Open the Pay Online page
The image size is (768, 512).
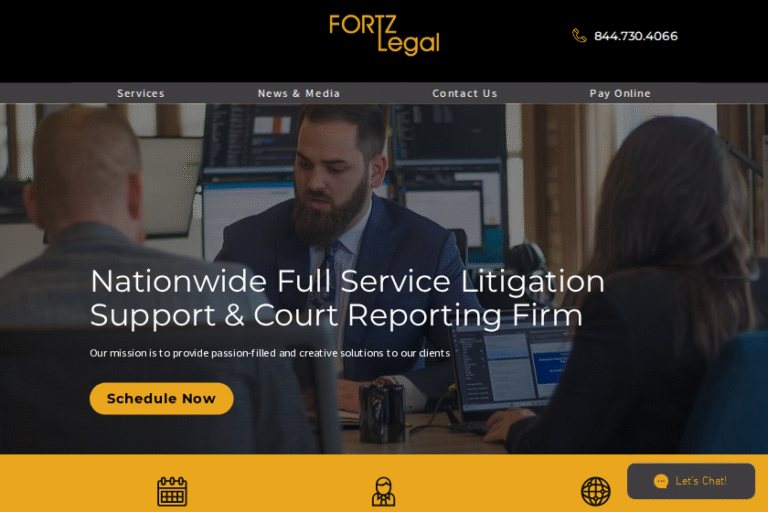coord(620,93)
